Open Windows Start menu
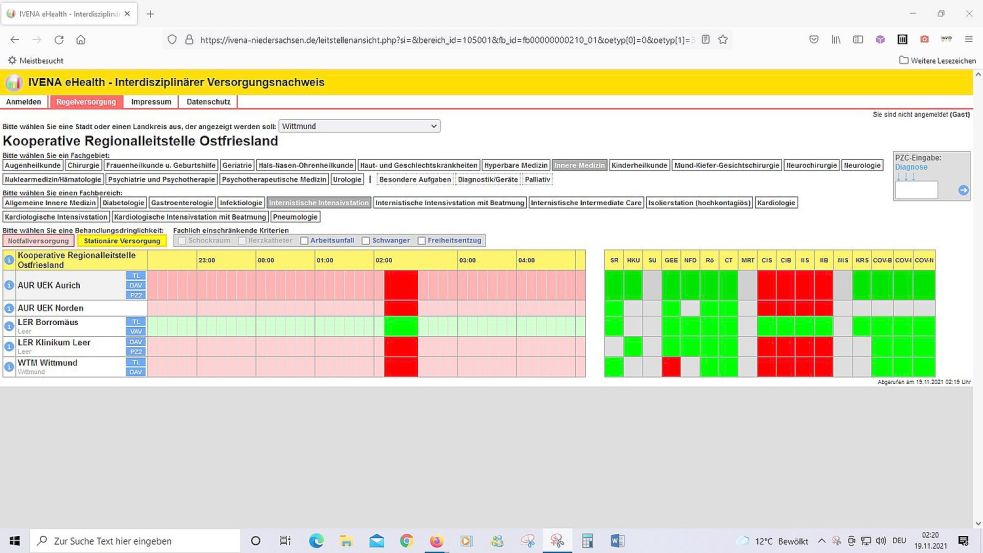The image size is (983, 553). point(14,540)
